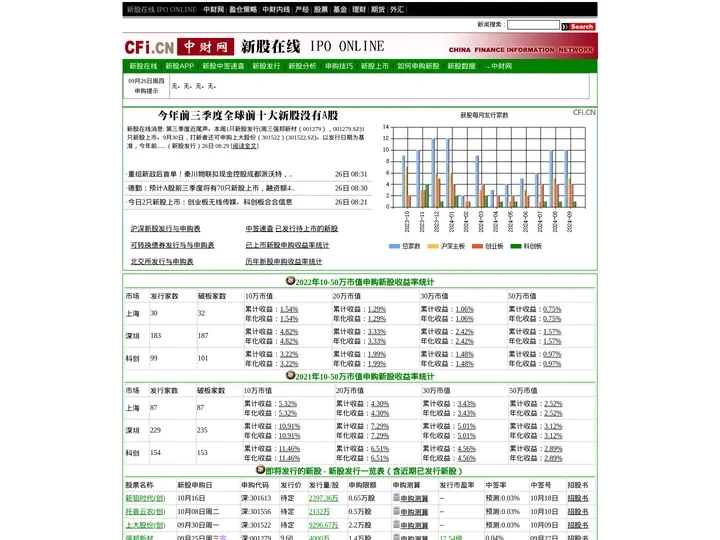Open 招股书 link in the 新铝时代 row

click(x=578, y=498)
